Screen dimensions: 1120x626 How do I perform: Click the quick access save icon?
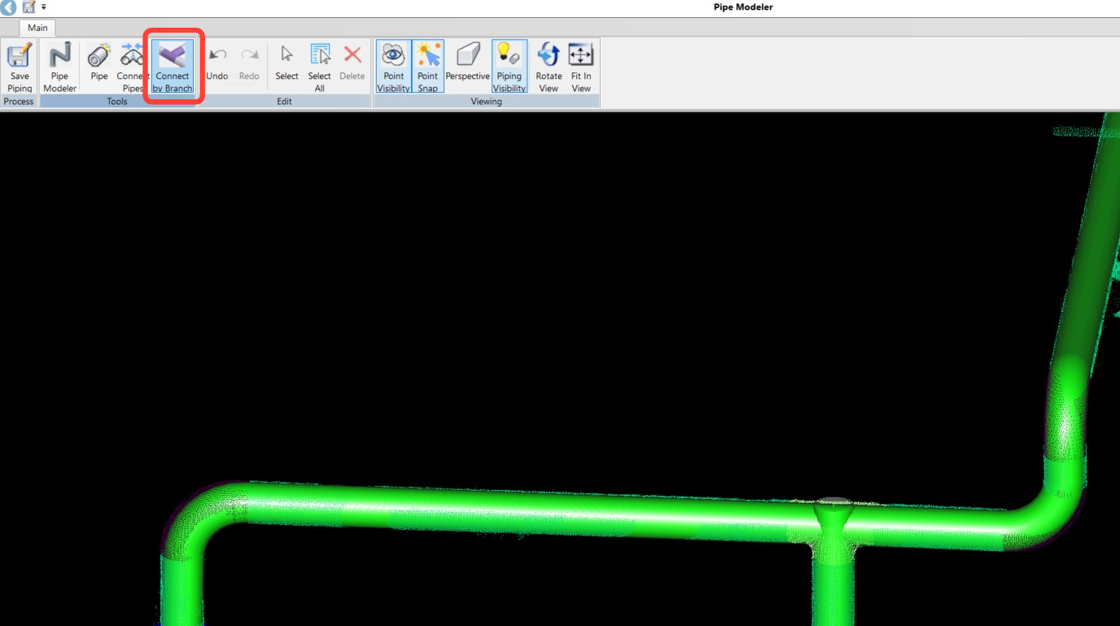click(x=29, y=7)
